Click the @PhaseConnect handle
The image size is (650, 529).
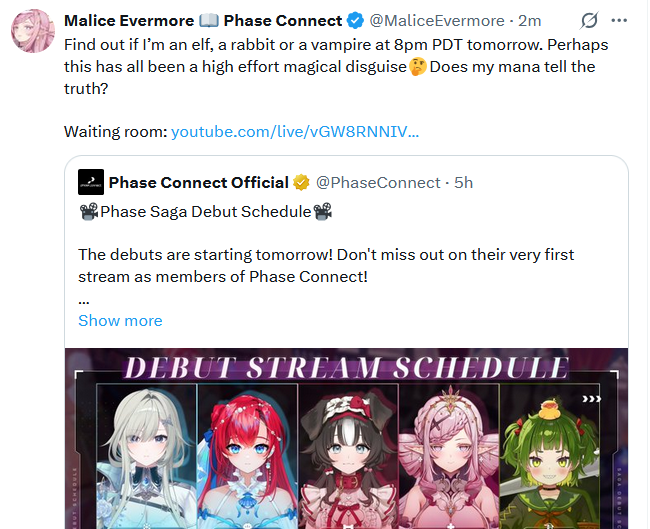pos(378,182)
